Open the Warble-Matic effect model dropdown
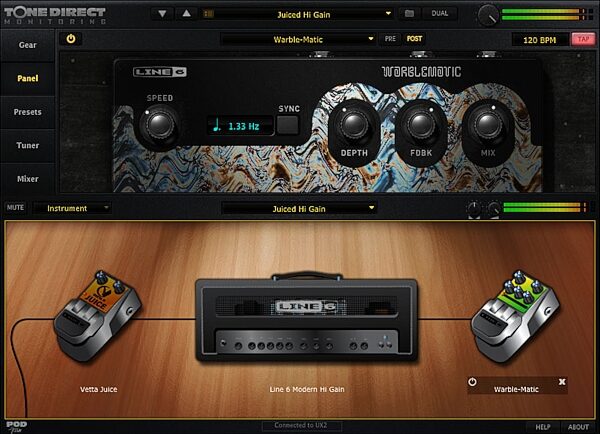Screen dimensions: 600x434 [298, 39]
